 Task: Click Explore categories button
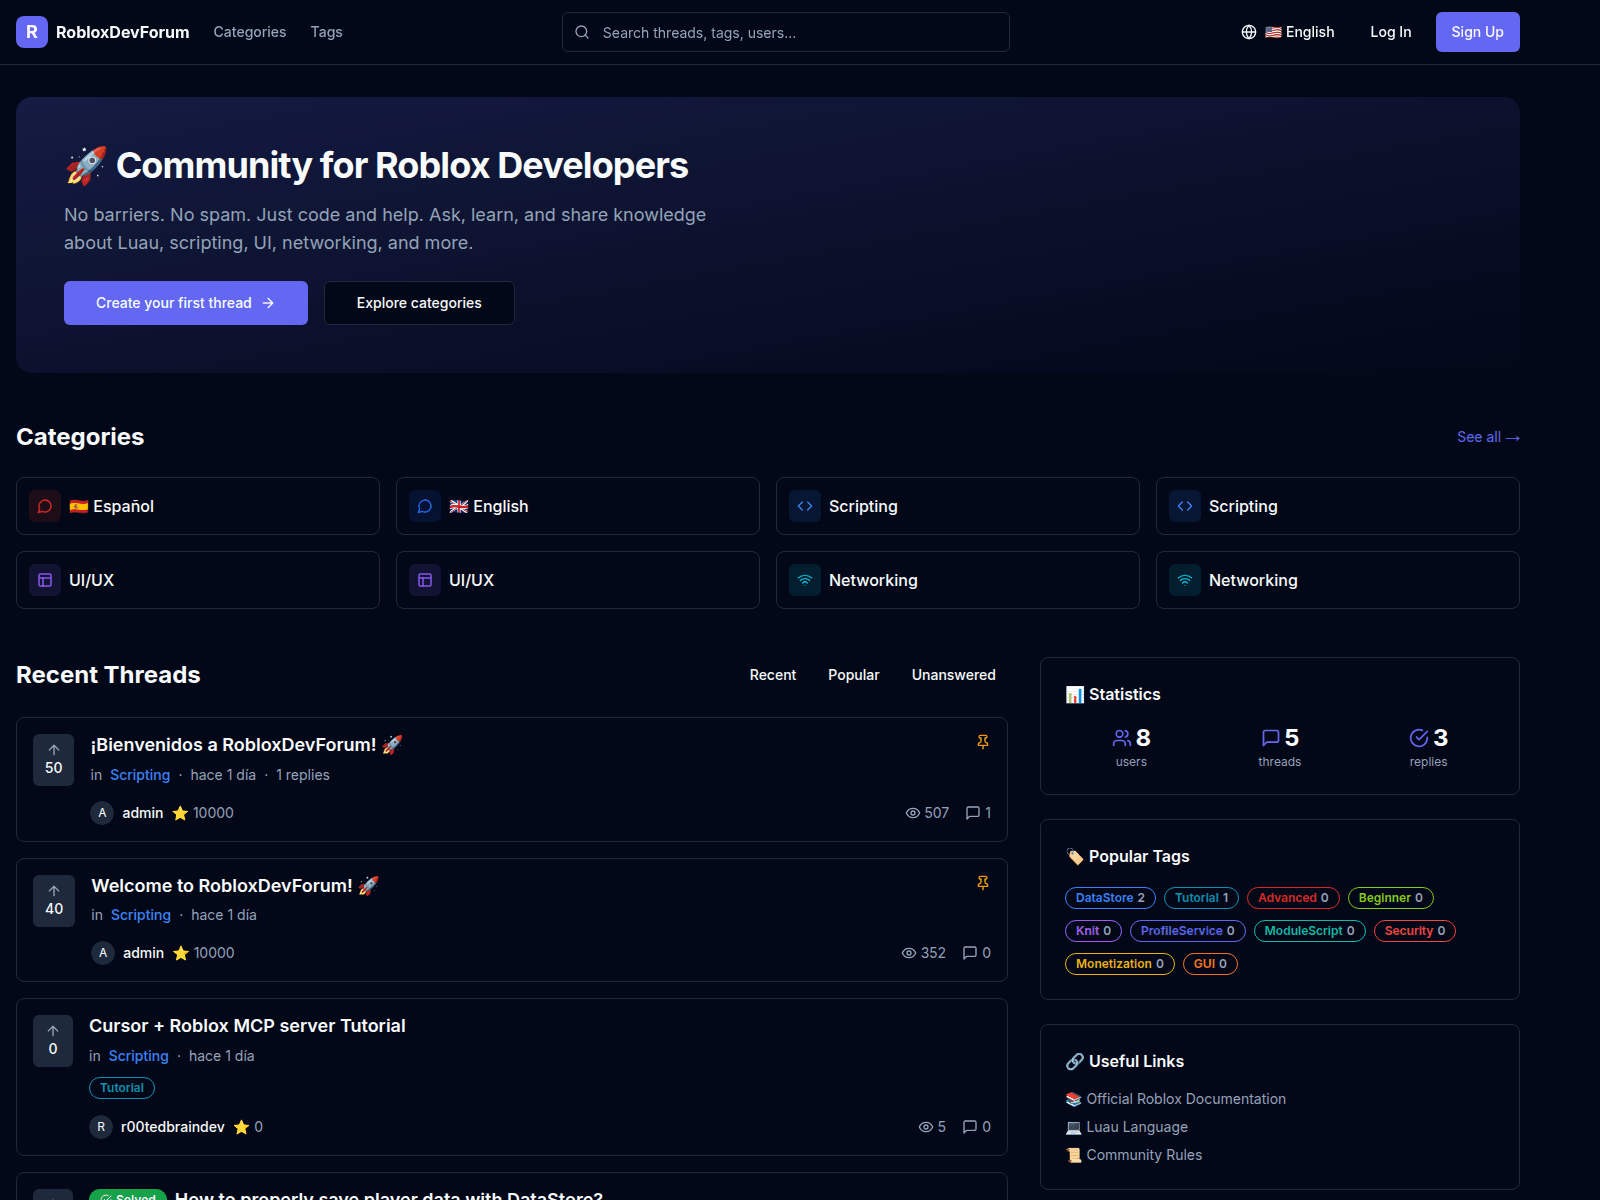coord(419,303)
